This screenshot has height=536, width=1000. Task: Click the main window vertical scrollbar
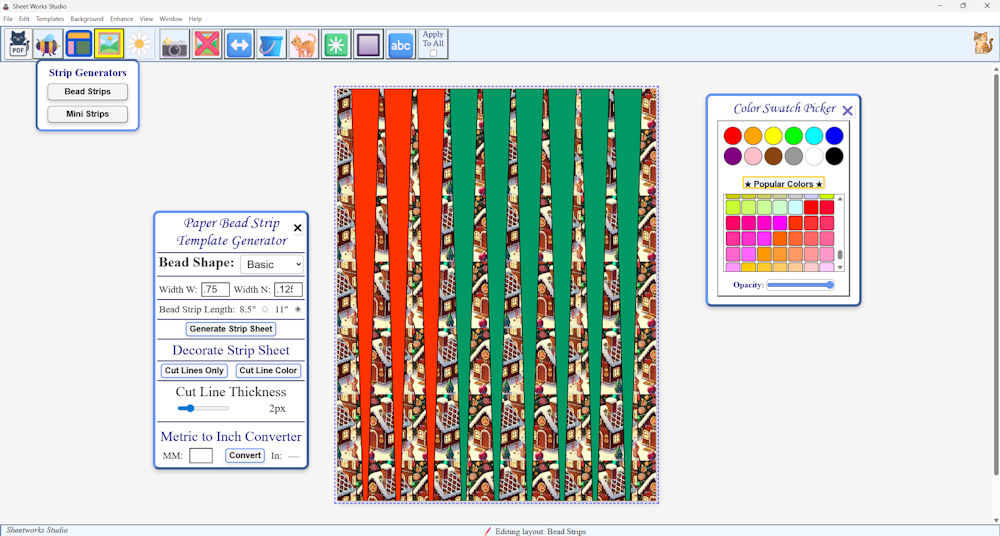(996, 274)
